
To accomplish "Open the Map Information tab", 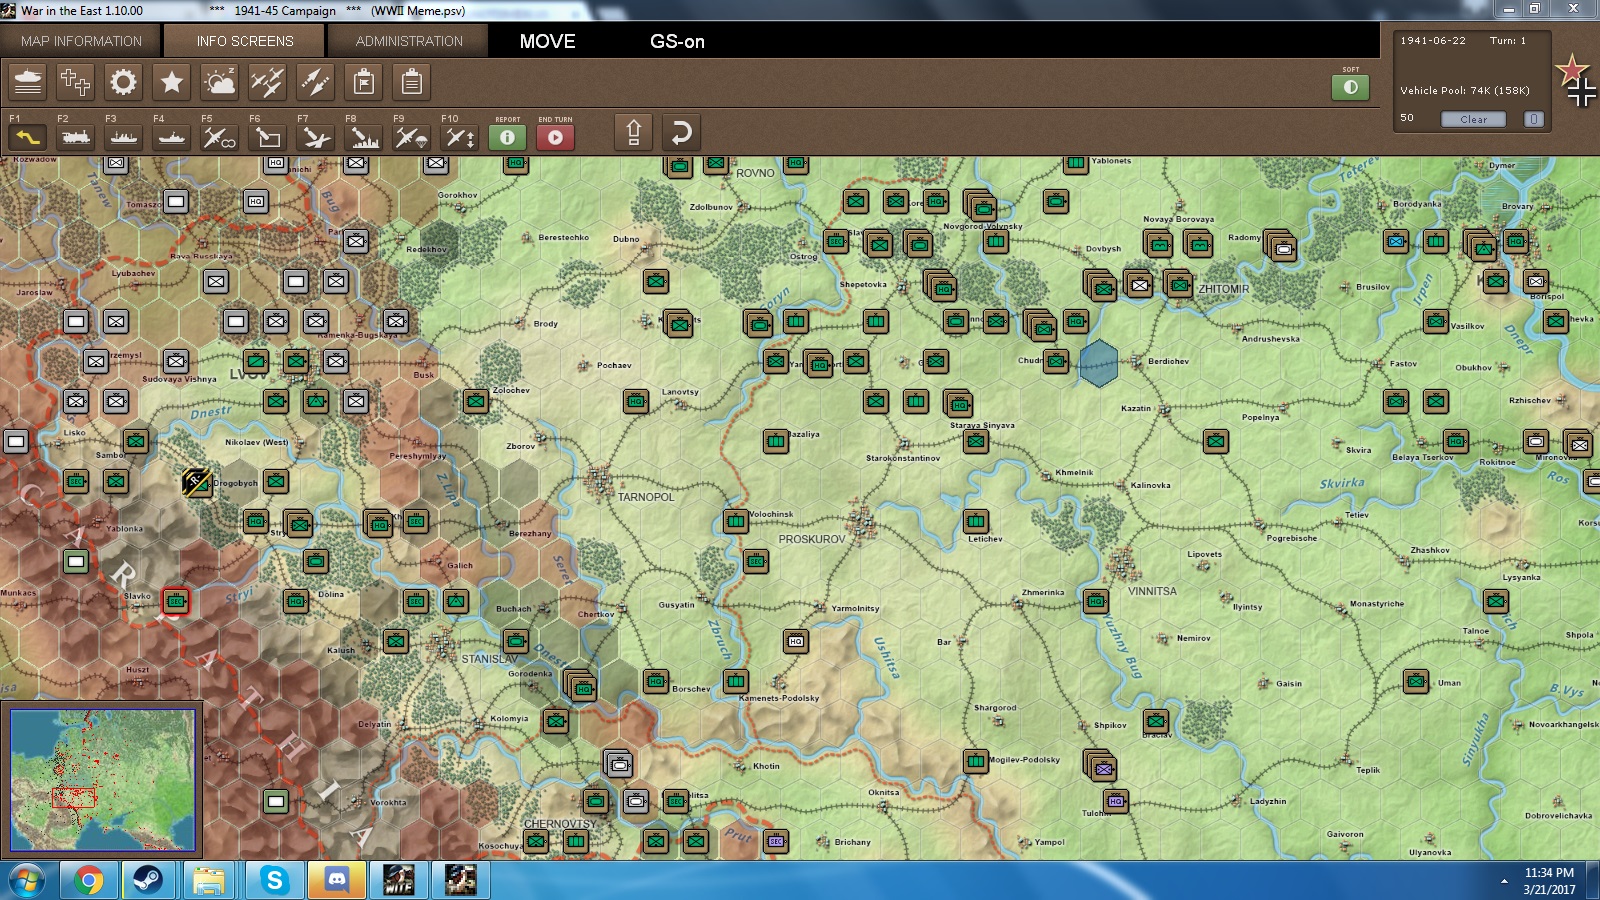I will point(81,41).
